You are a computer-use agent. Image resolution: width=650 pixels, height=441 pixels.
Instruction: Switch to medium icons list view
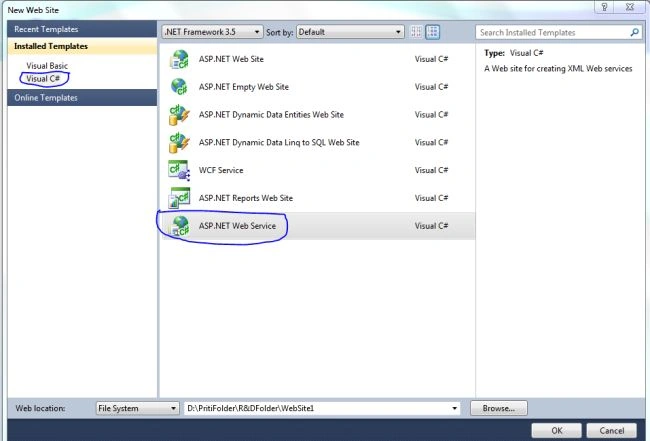coord(432,32)
